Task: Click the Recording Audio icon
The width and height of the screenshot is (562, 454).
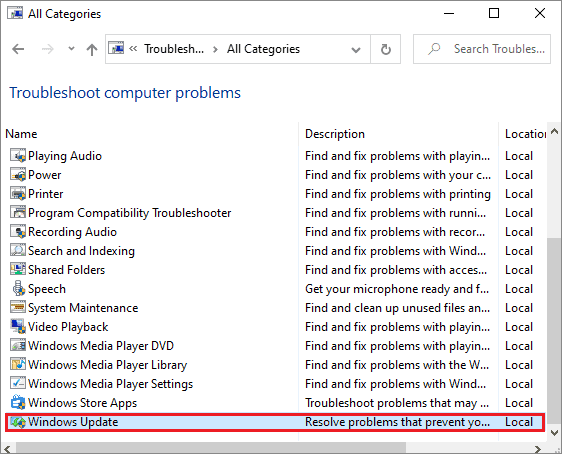Action: (18, 231)
